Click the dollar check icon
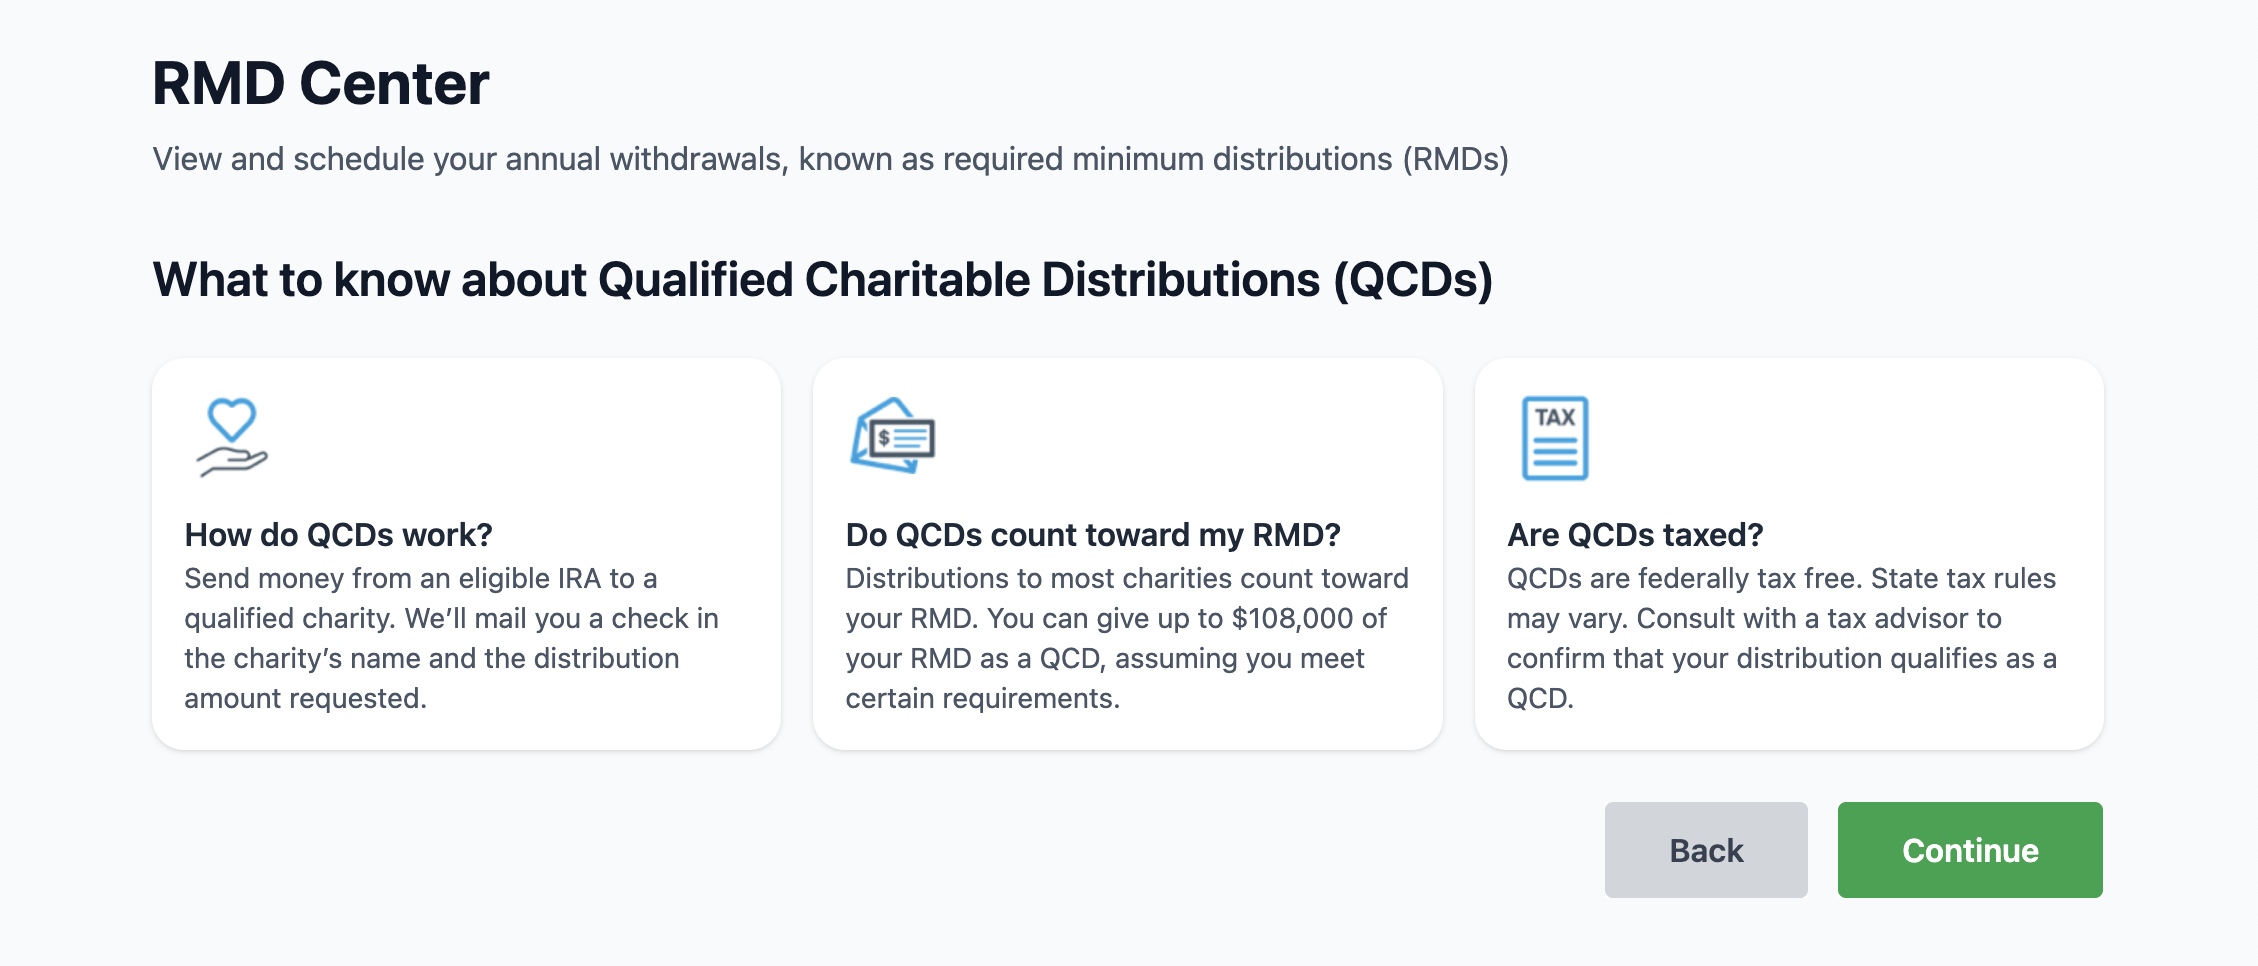Viewport: 2258px width, 966px height. 892,436
